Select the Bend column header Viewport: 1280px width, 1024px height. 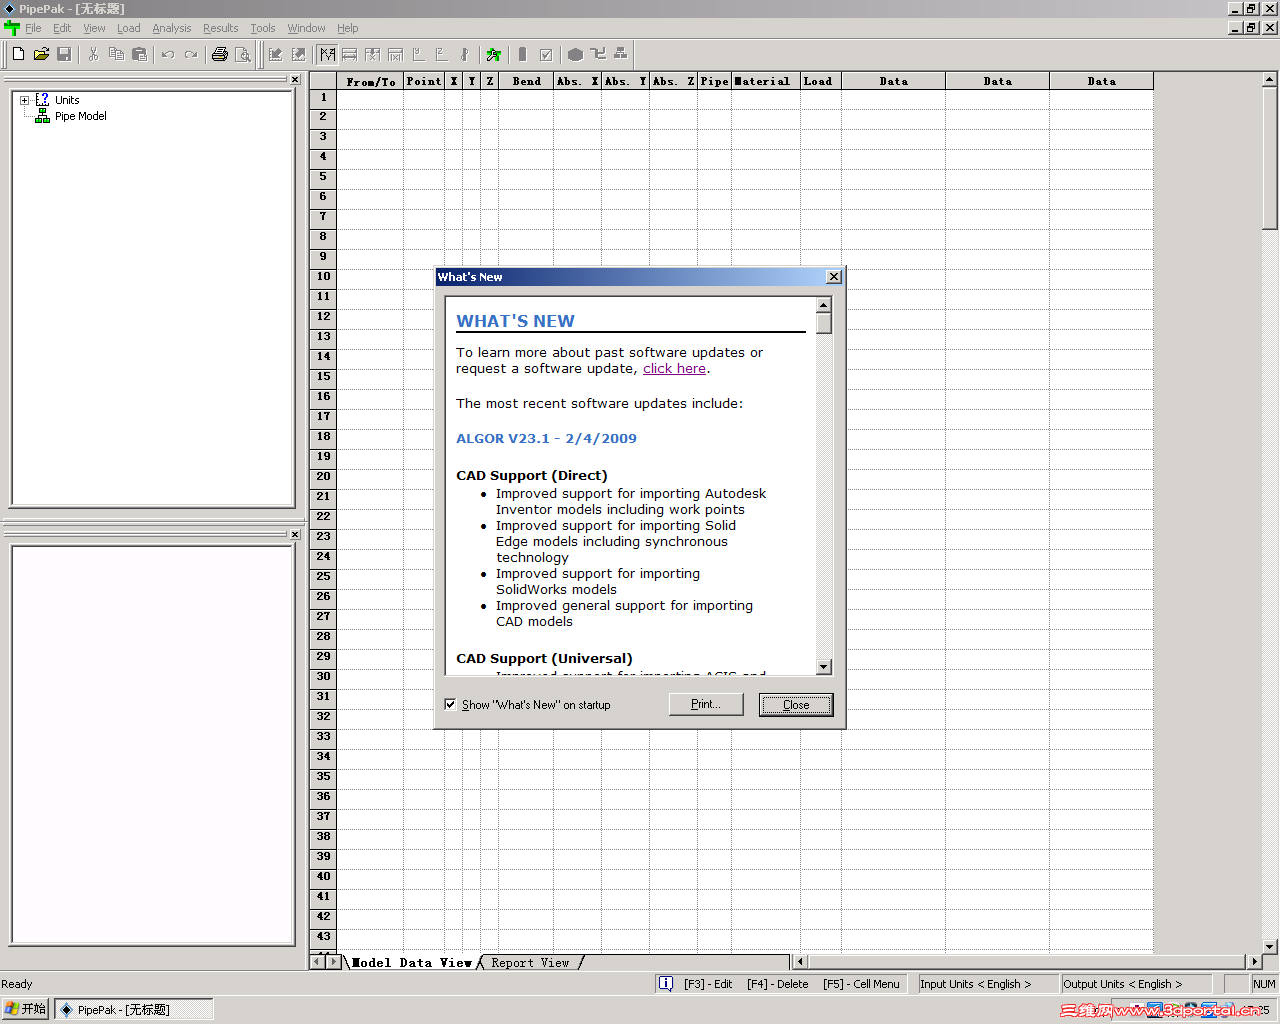coord(526,81)
